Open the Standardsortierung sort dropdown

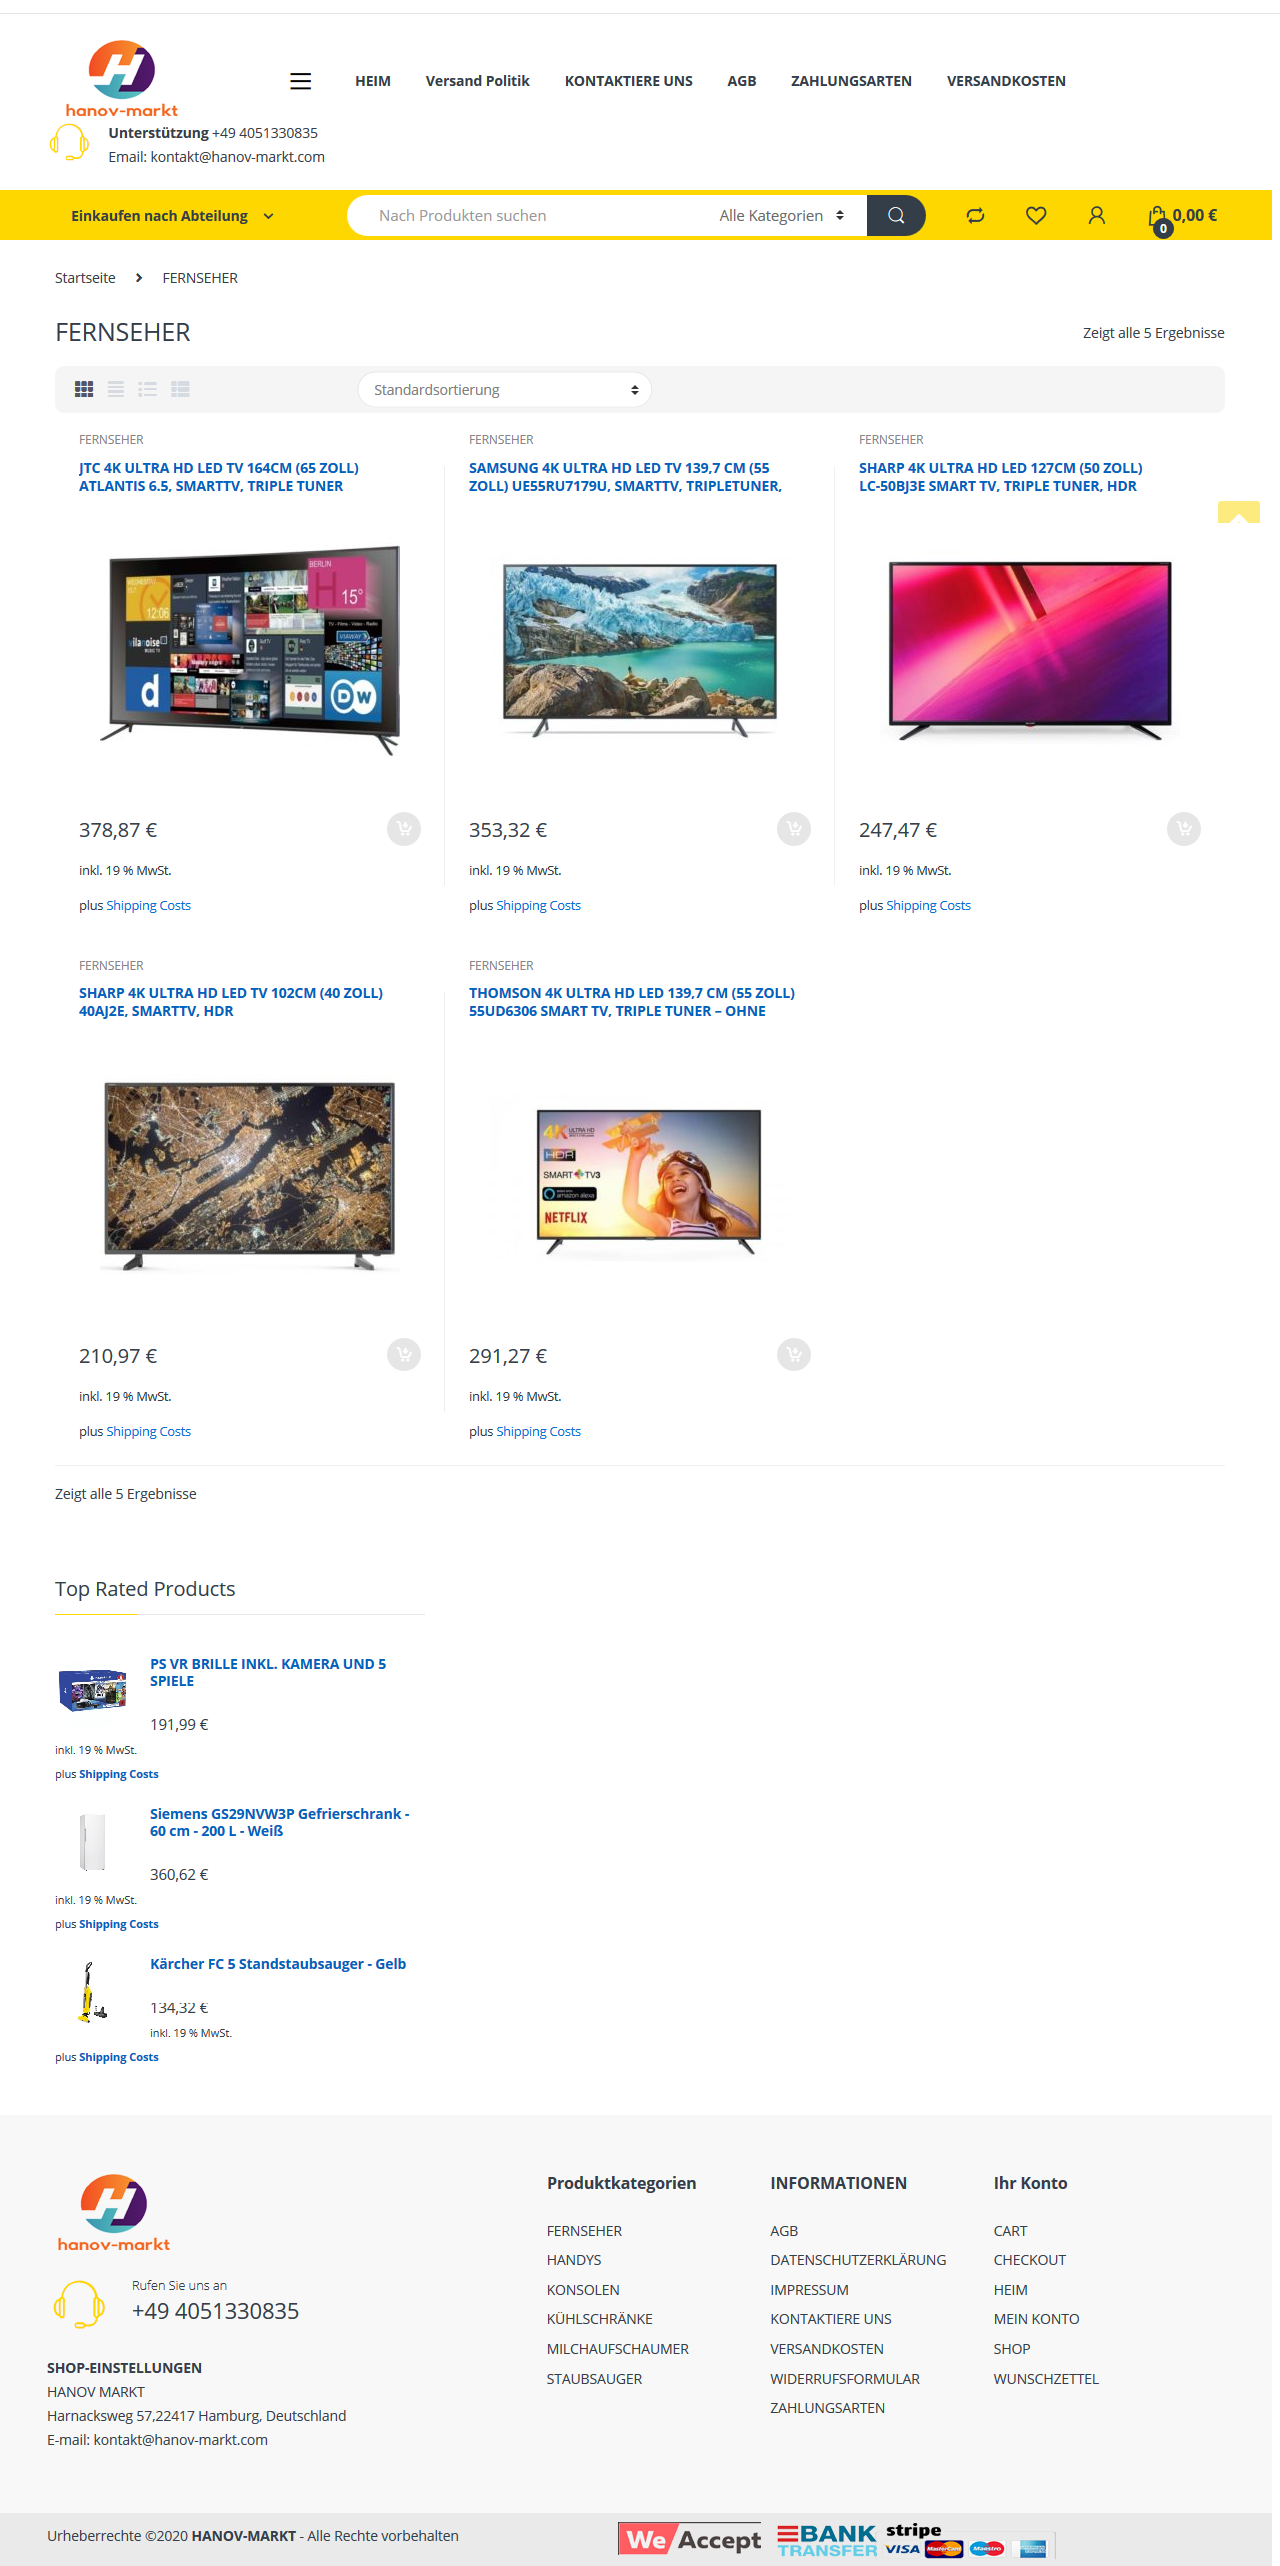pyautogui.click(x=505, y=390)
